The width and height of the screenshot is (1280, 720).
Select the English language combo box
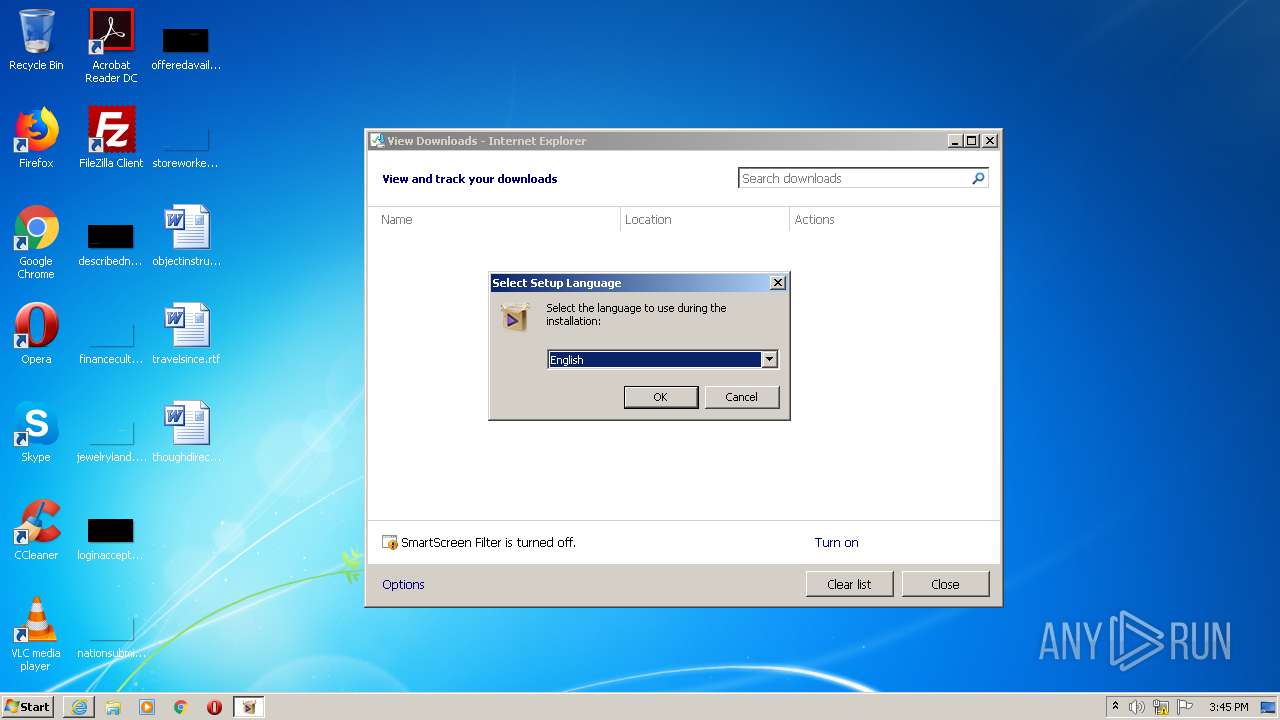tap(663, 360)
